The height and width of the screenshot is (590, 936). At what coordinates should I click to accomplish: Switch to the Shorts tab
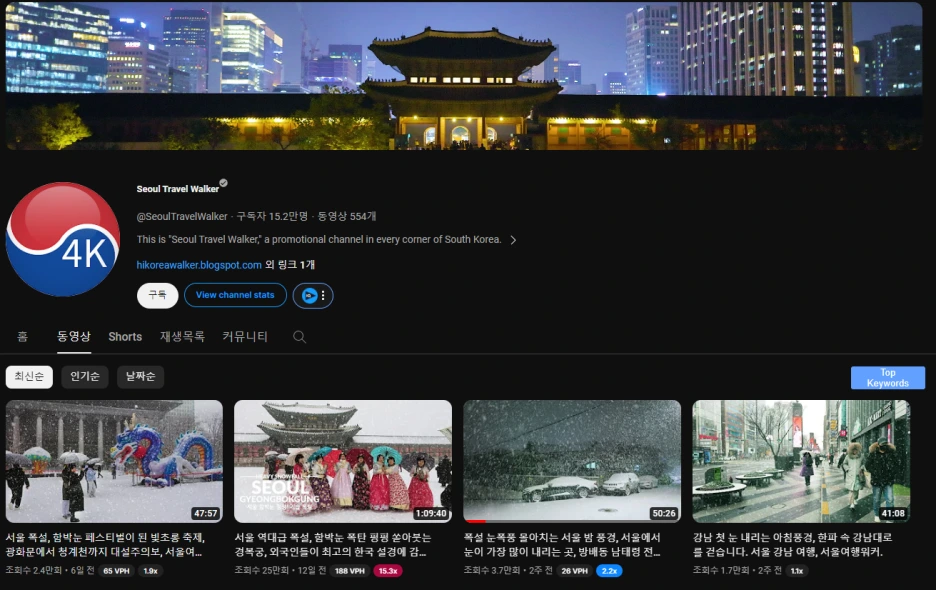click(125, 337)
